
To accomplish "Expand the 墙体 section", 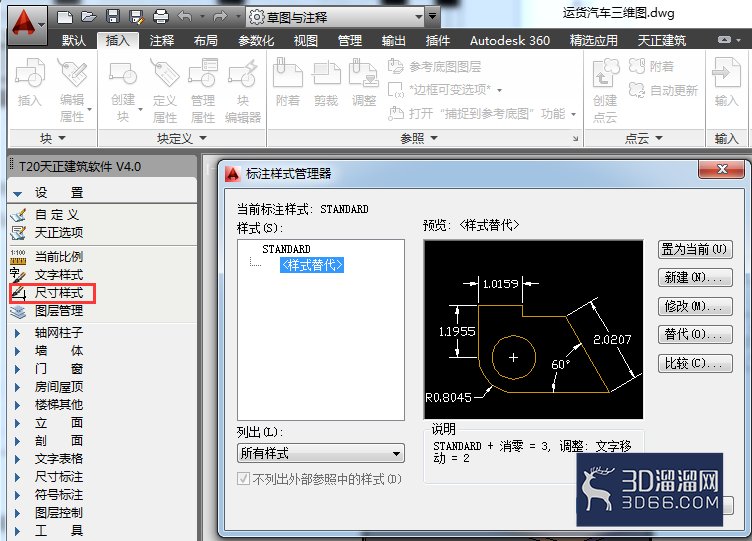I will [18, 351].
